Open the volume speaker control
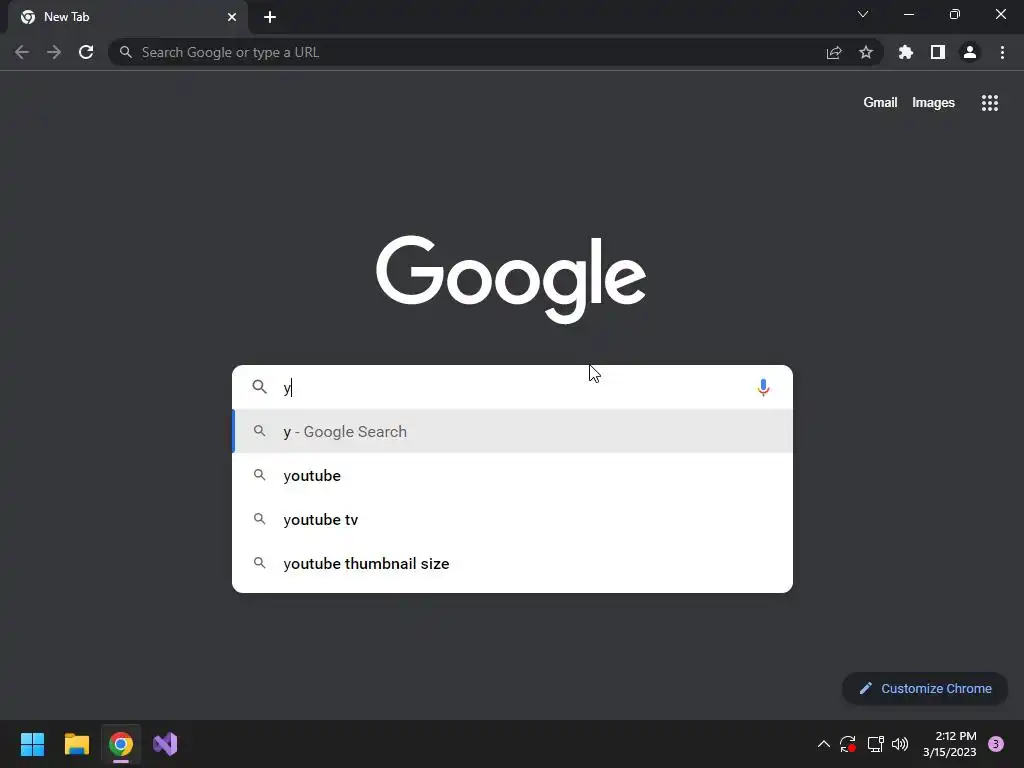Screen dimensions: 1024x768 900,744
